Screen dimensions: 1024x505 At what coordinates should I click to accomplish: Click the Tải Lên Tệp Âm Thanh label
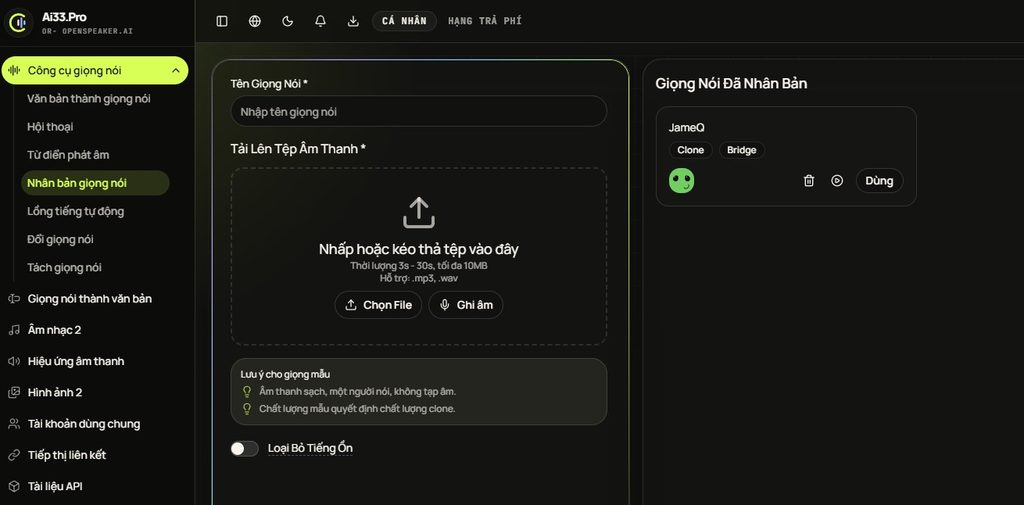tap(298, 149)
